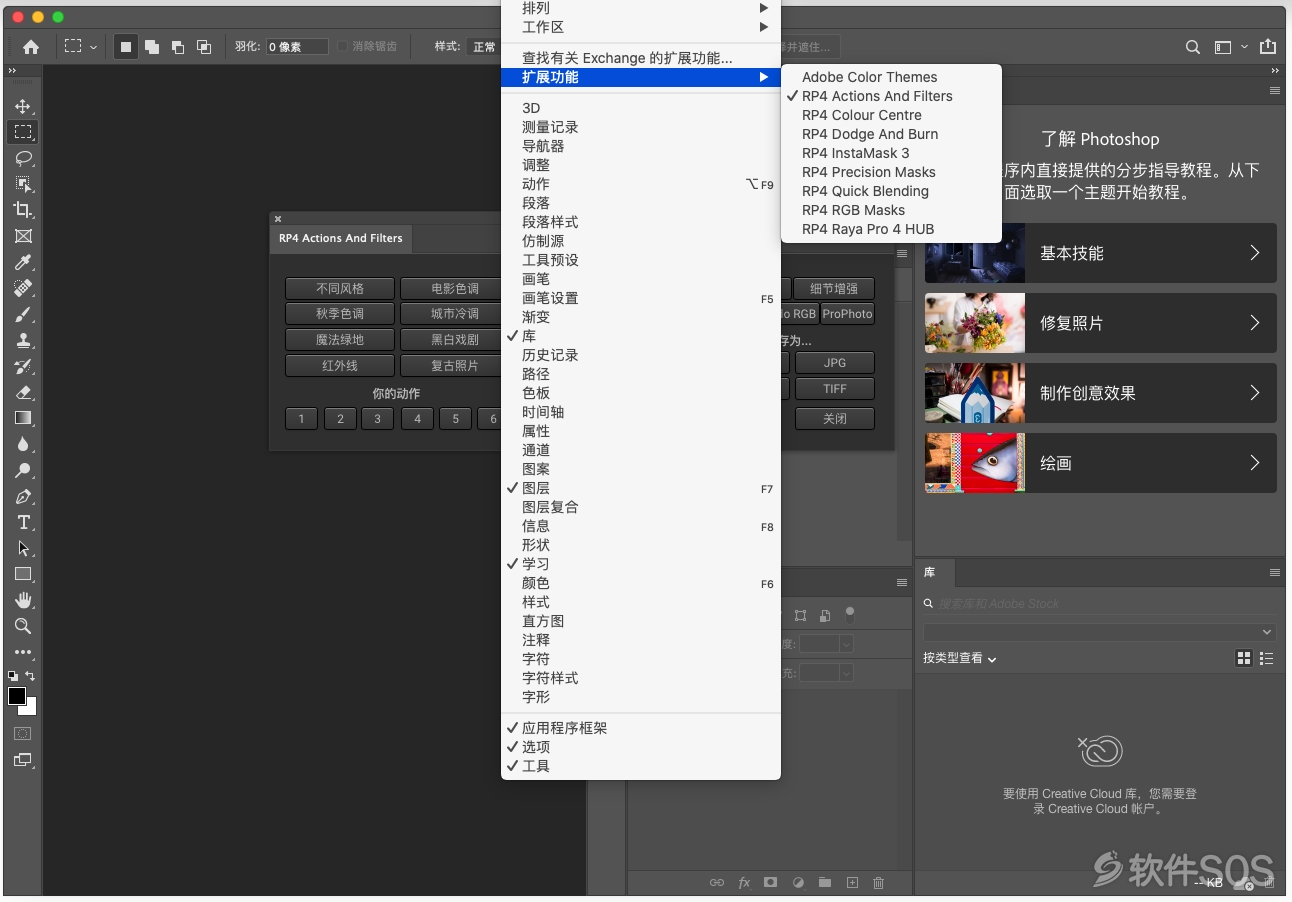Select the Object Selection tool
1292x902 pixels.
pyautogui.click(x=23, y=184)
